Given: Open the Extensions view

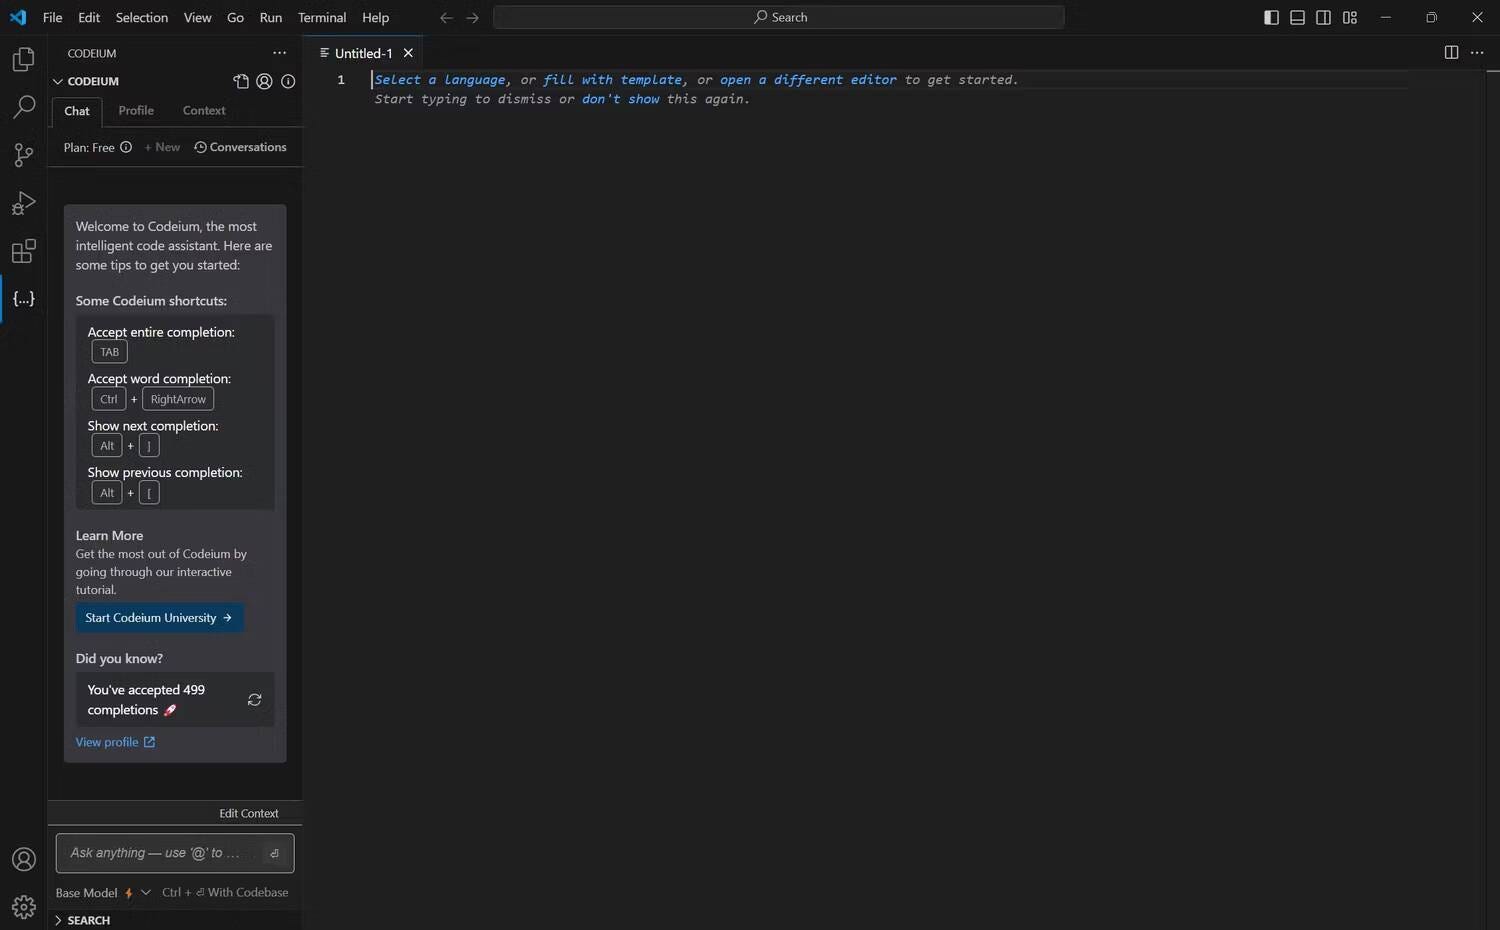Looking at the screenshot, I should click(23, 251).
